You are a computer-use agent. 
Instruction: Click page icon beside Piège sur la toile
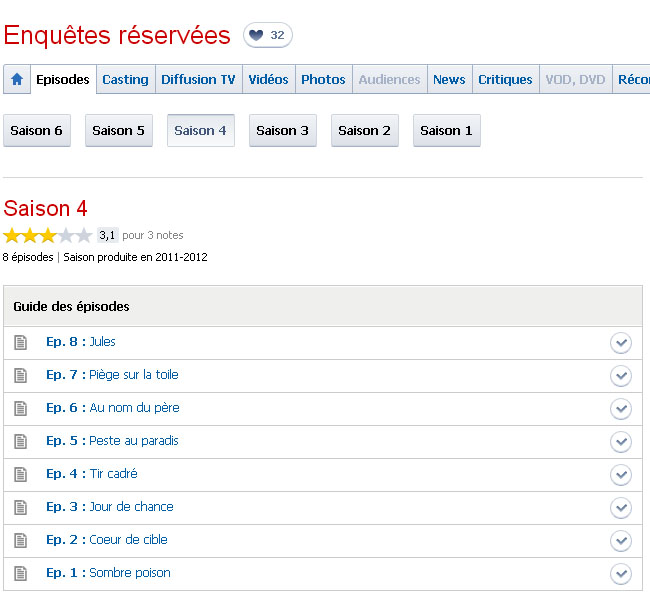click(x=21, y=375)
